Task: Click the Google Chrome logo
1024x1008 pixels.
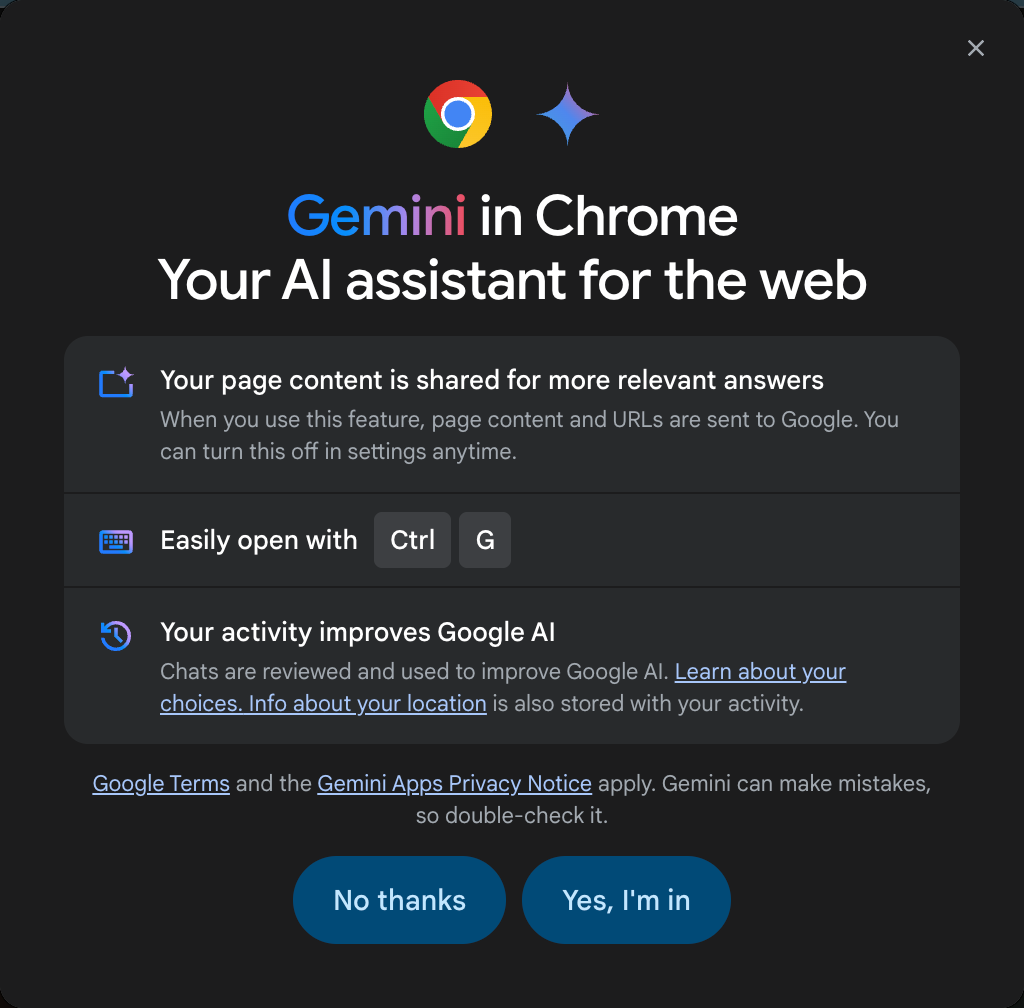Action: pos(458,114)
